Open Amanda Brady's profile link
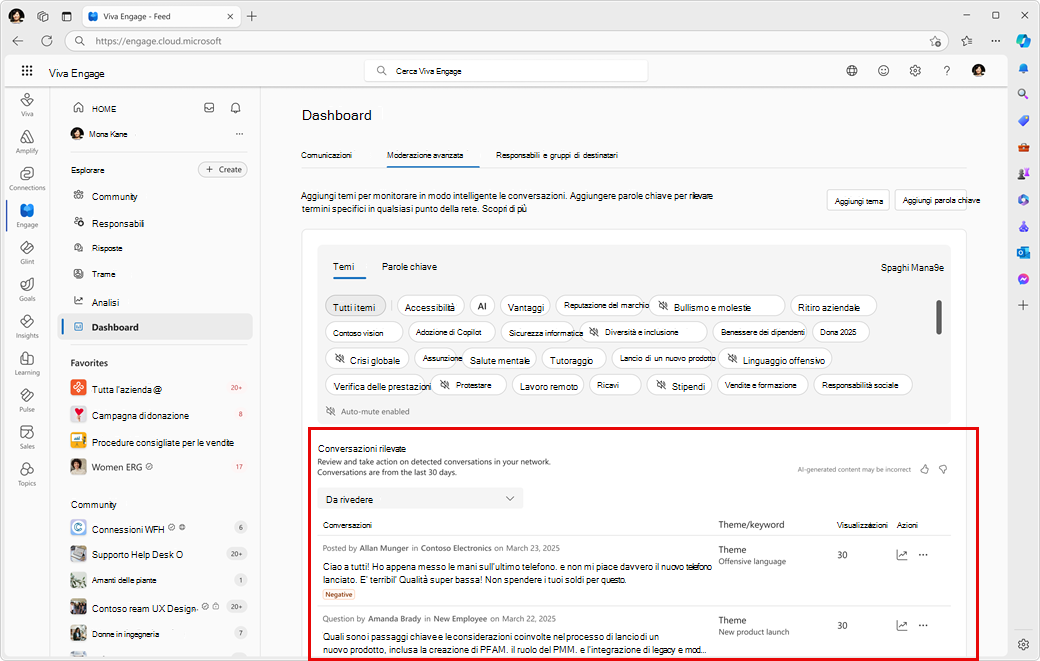Viewport: 1040px width, 661px height. coord(395,619)
